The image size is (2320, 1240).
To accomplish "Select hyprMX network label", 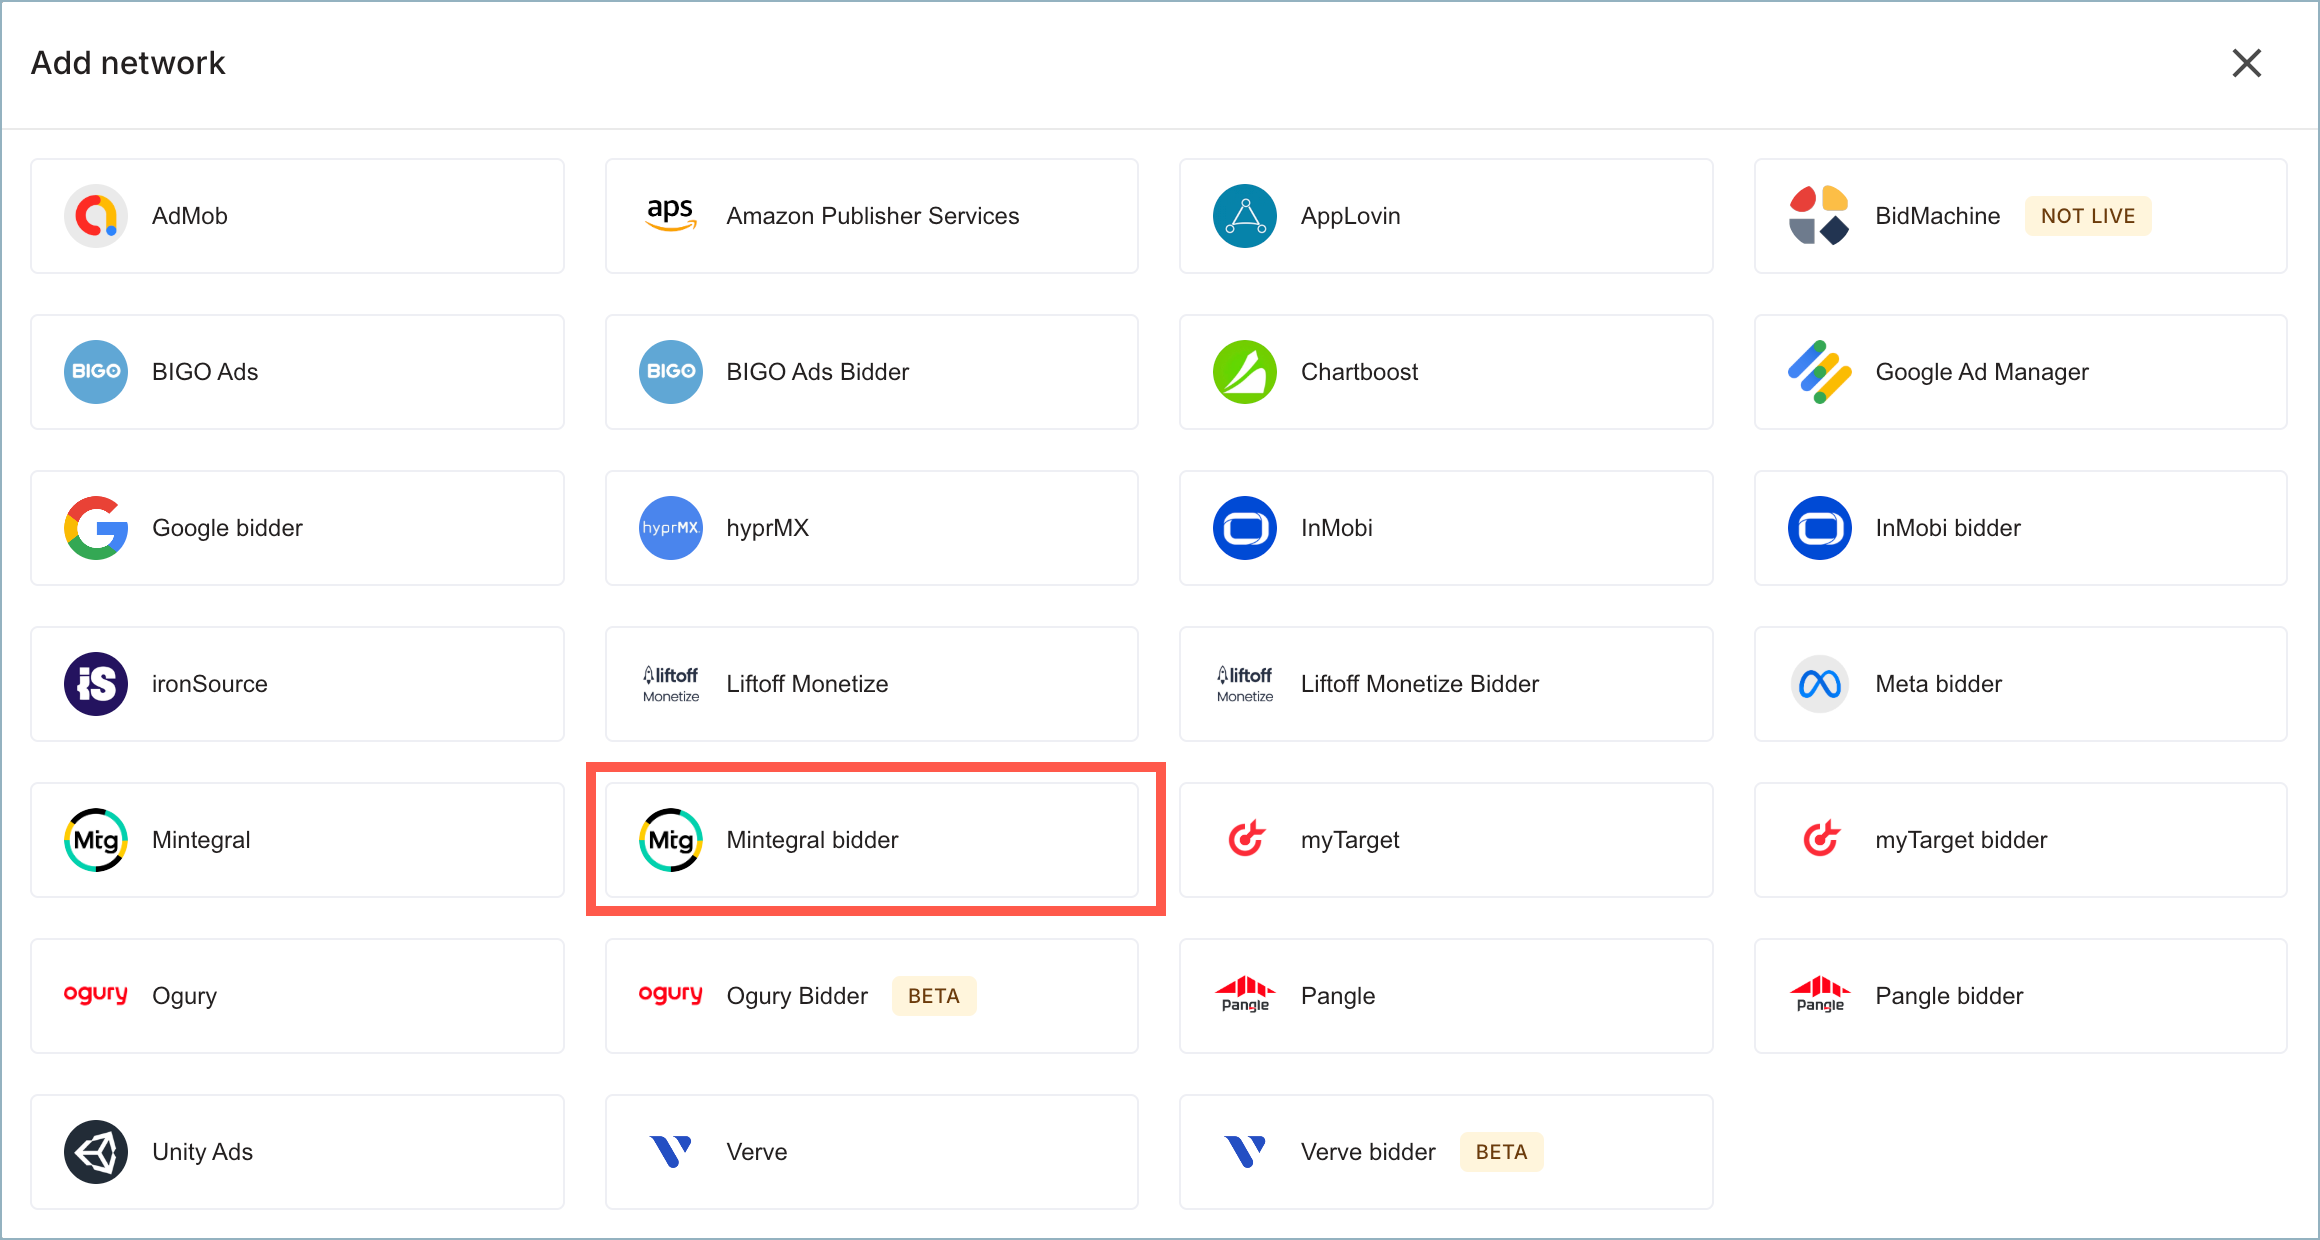I will pyautogui.click(x=767, y=528).
